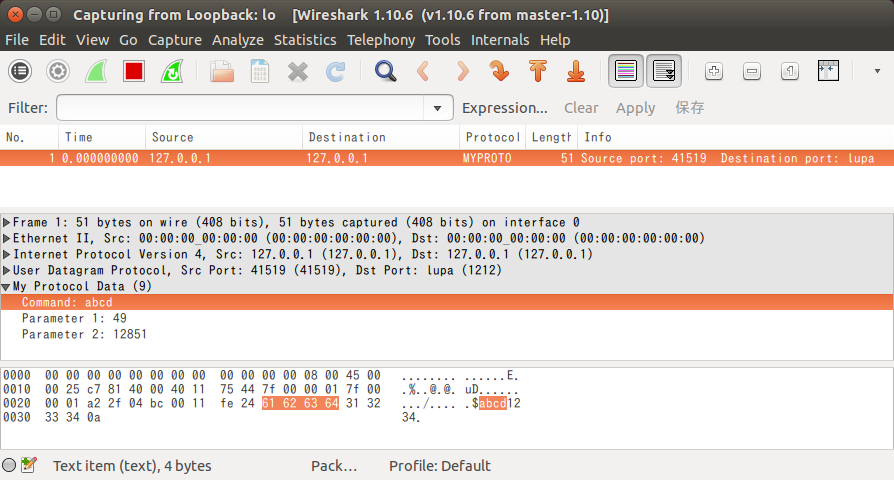Click the go to packet arrow icon
This screenshot has height=480, width=894.
click(x=500, y=71)
